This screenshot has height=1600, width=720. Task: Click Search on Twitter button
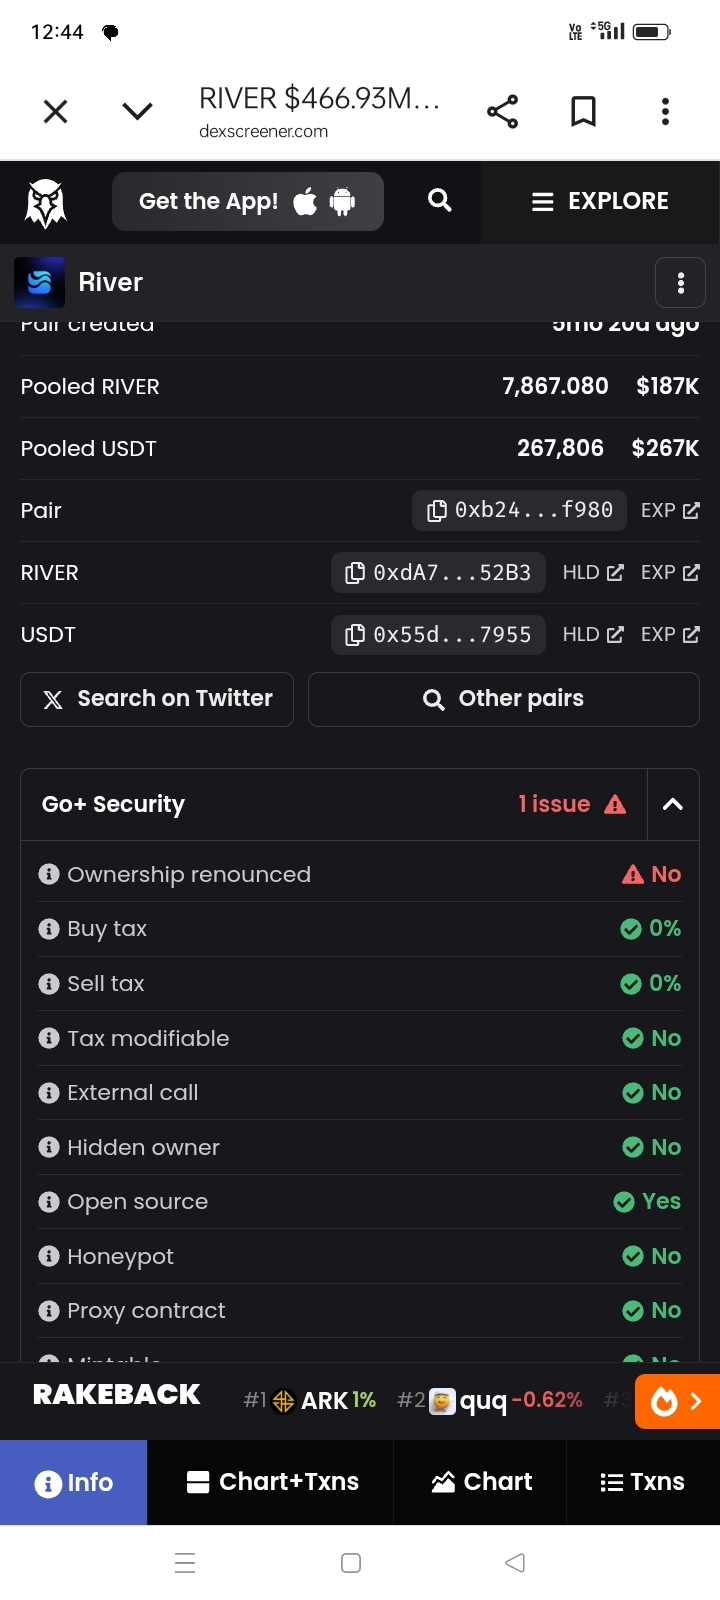(157, 699)
